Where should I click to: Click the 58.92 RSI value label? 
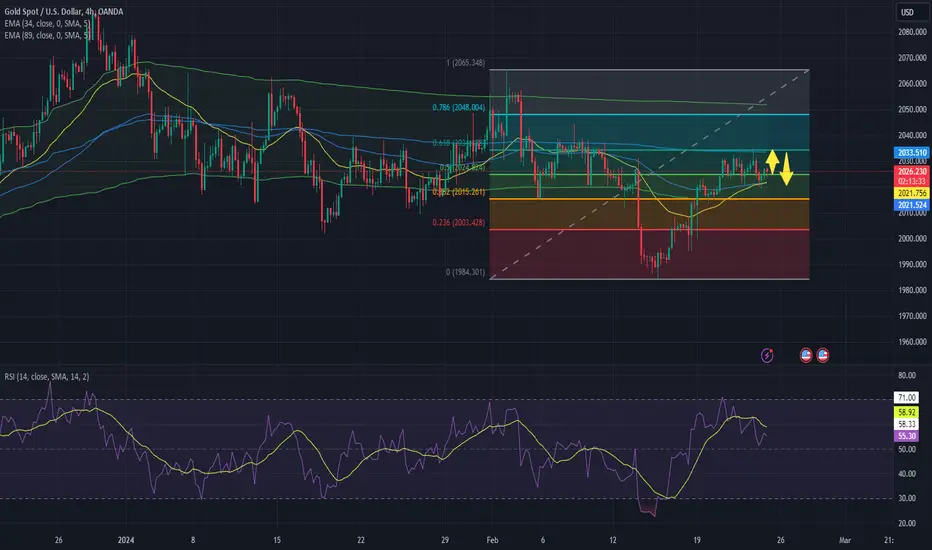click(x=906, y=412)
